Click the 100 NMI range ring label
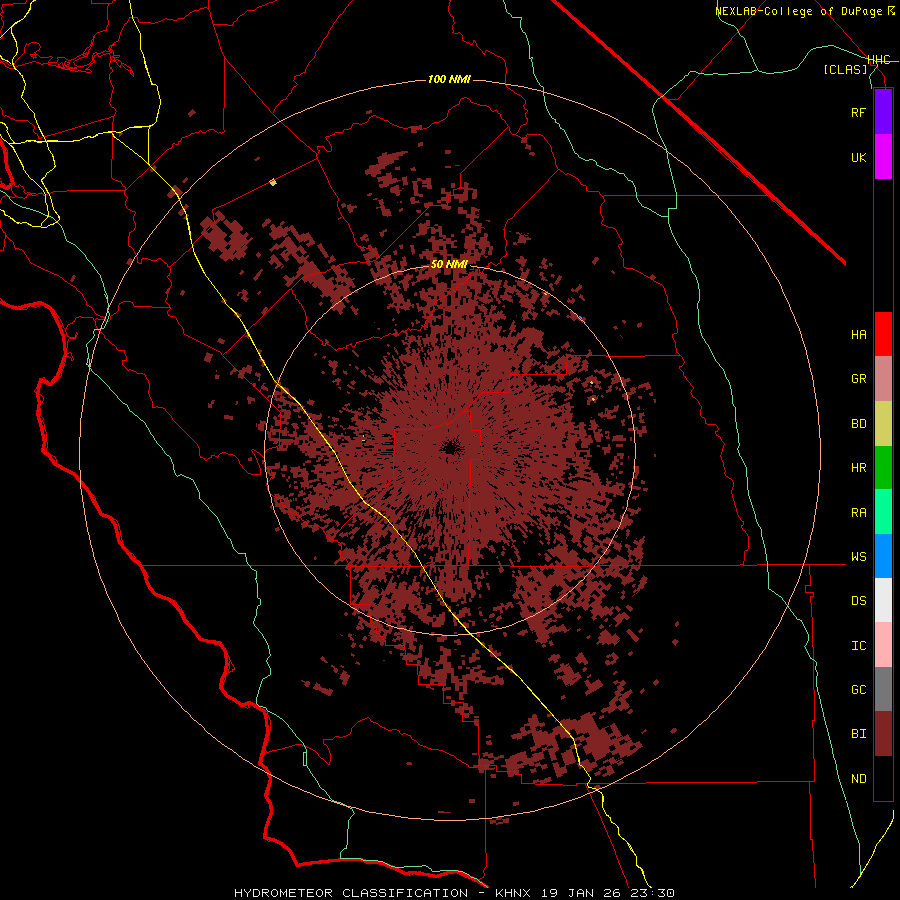Viewport: 900px width, 900px height. (449, 79)
